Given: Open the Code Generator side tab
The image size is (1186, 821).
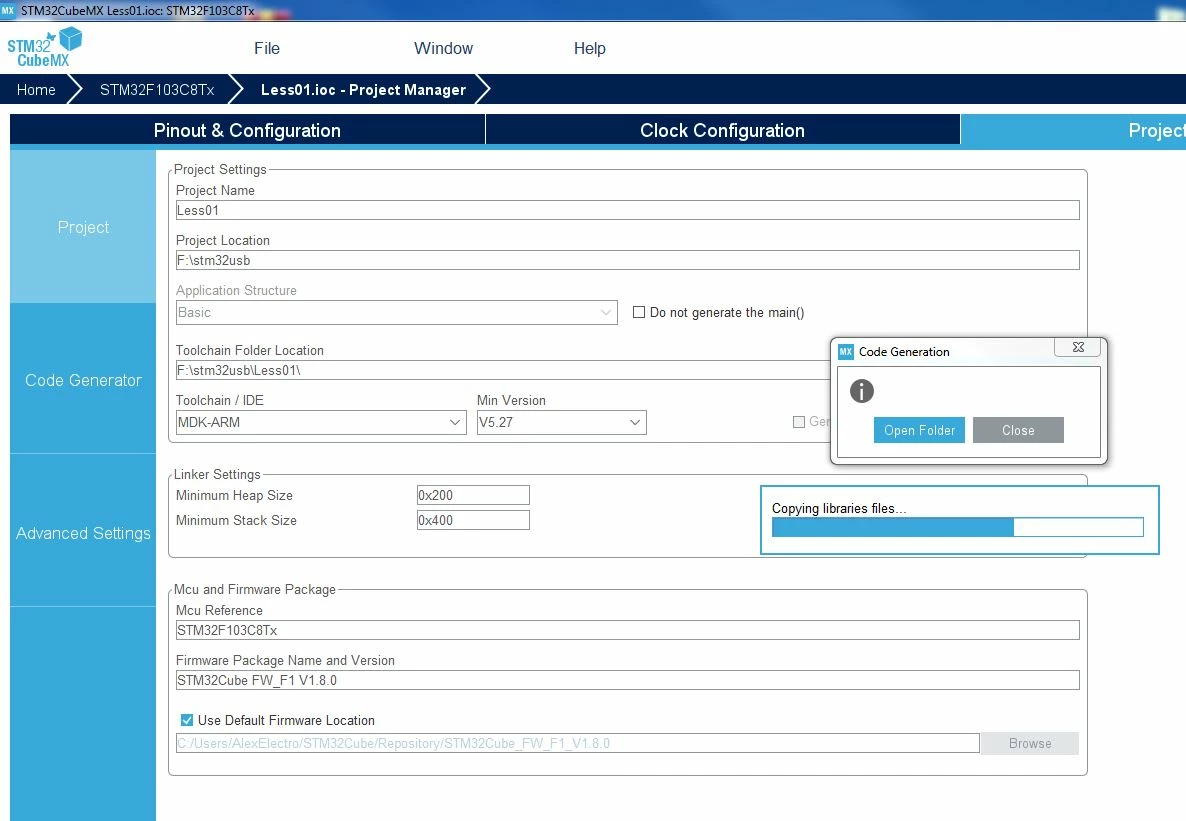Looking at the screenshot, I should tap(83, 380).
